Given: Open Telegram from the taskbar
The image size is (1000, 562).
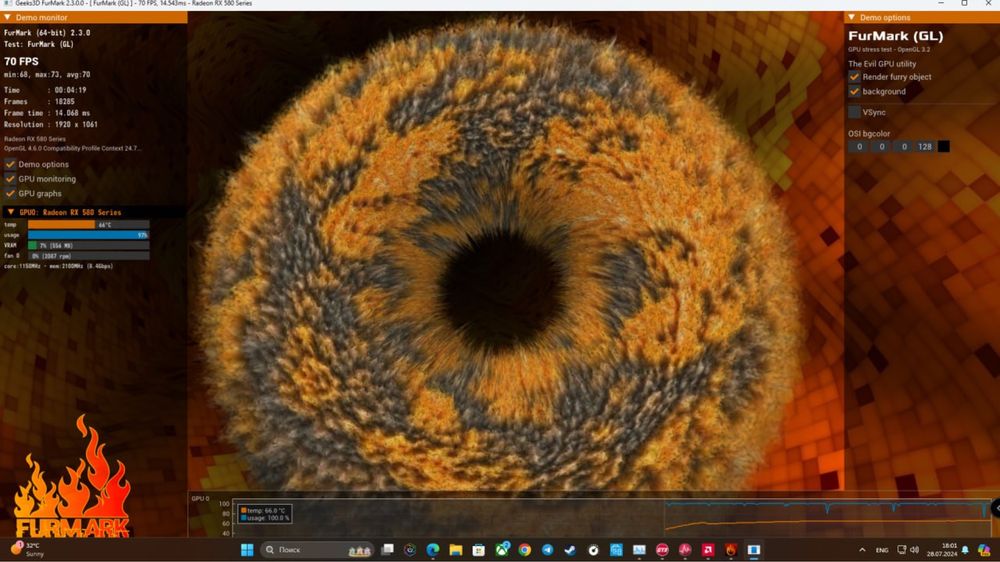Looking at the screenshot, I should (x=547, y=549).
